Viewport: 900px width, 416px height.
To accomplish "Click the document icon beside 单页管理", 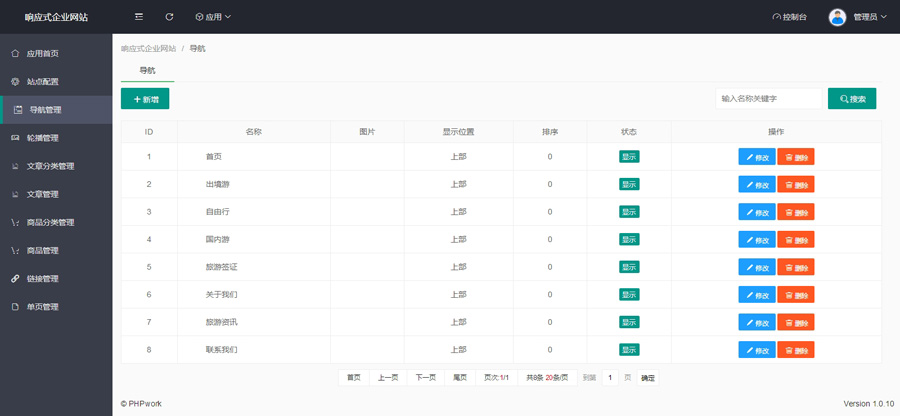I will [x=15, y=306].
